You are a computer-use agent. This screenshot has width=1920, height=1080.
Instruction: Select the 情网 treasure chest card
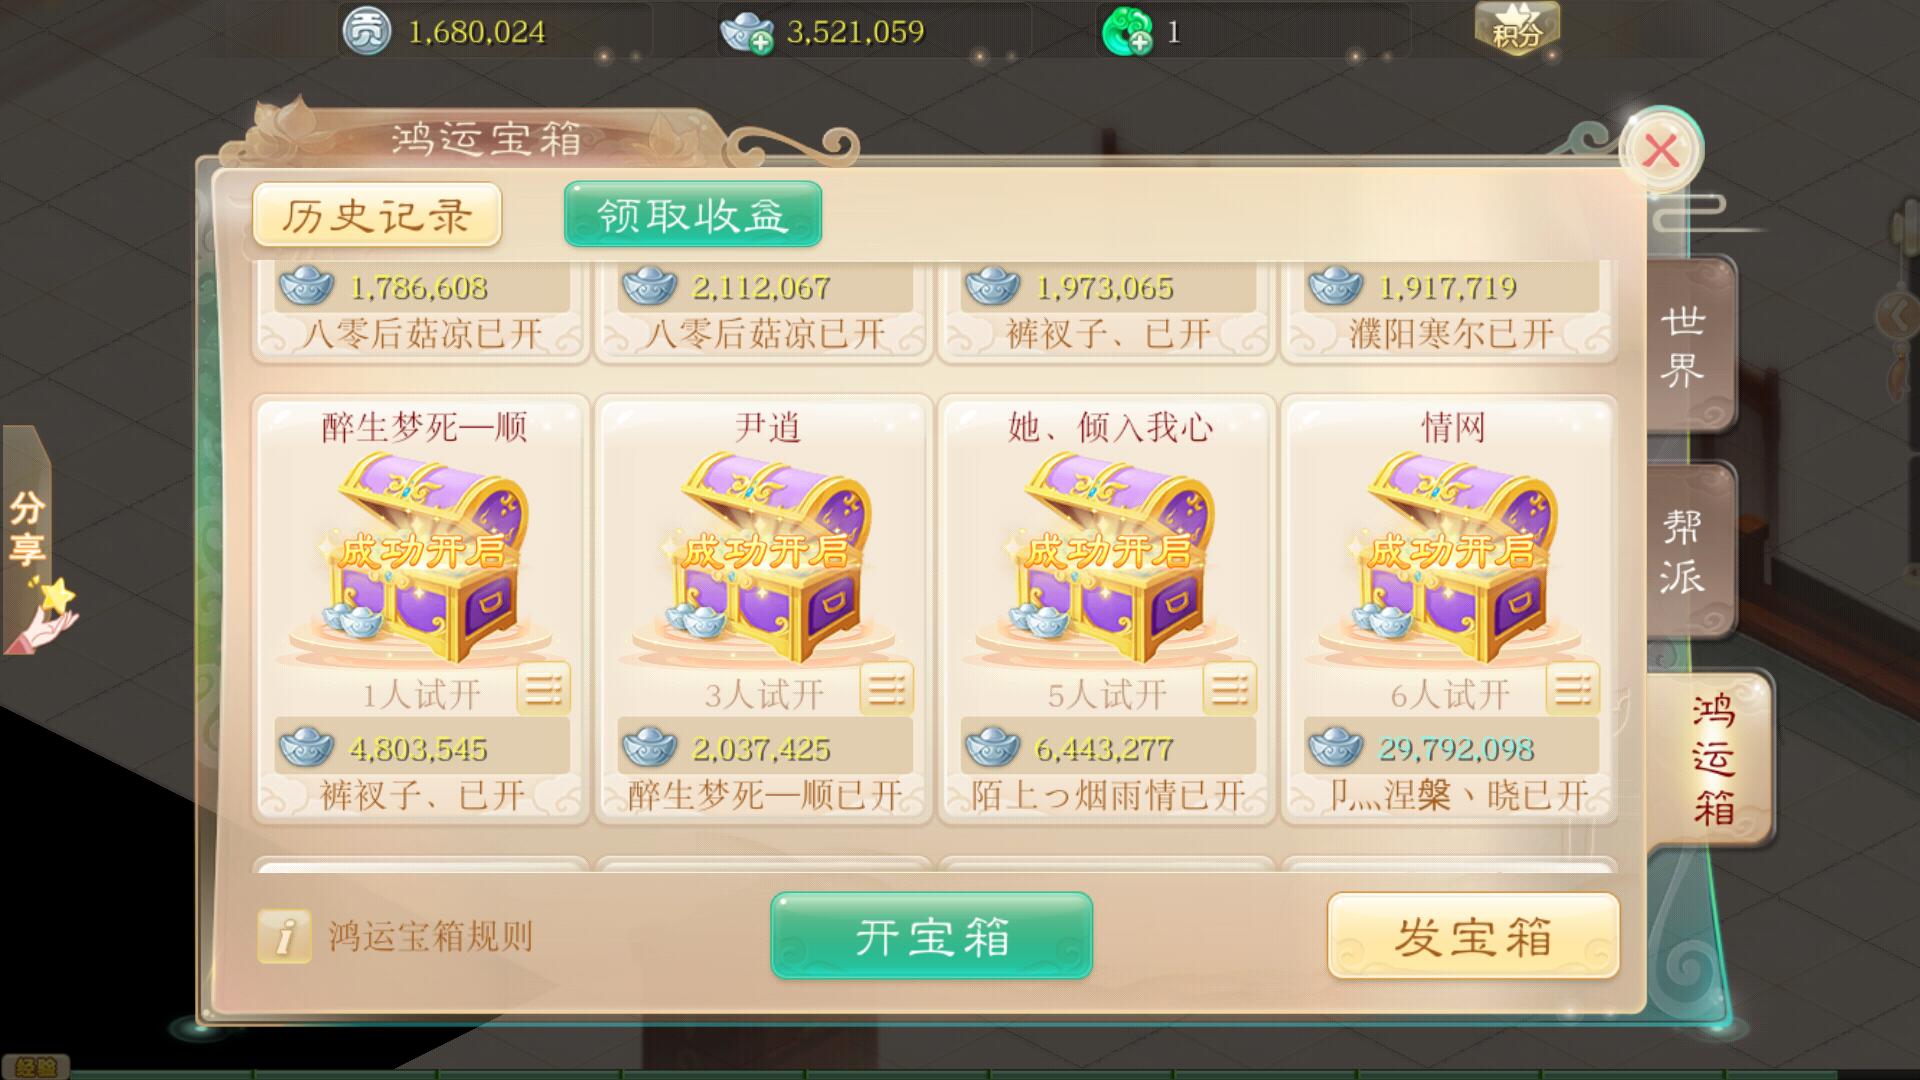1450,610
